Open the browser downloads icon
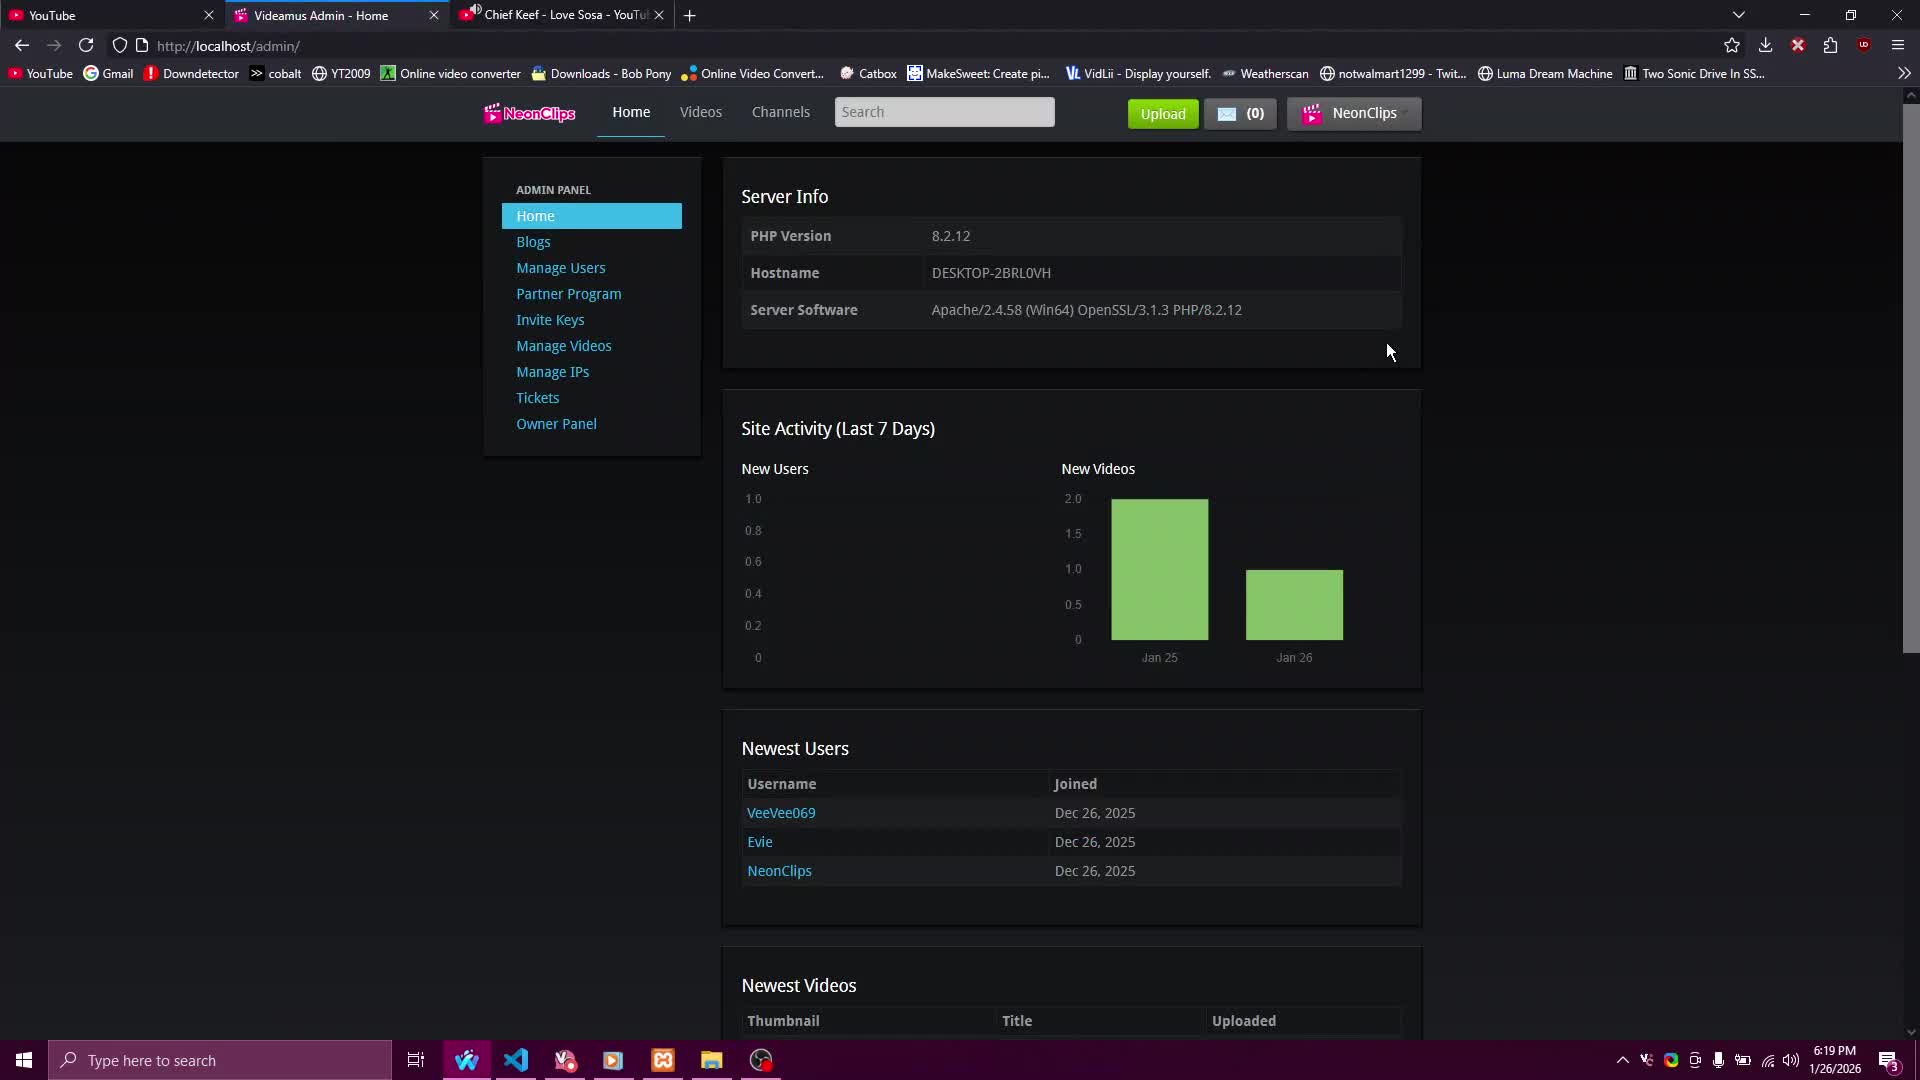This screenshot has height=1080, width=1920. tap(1765, 46)
